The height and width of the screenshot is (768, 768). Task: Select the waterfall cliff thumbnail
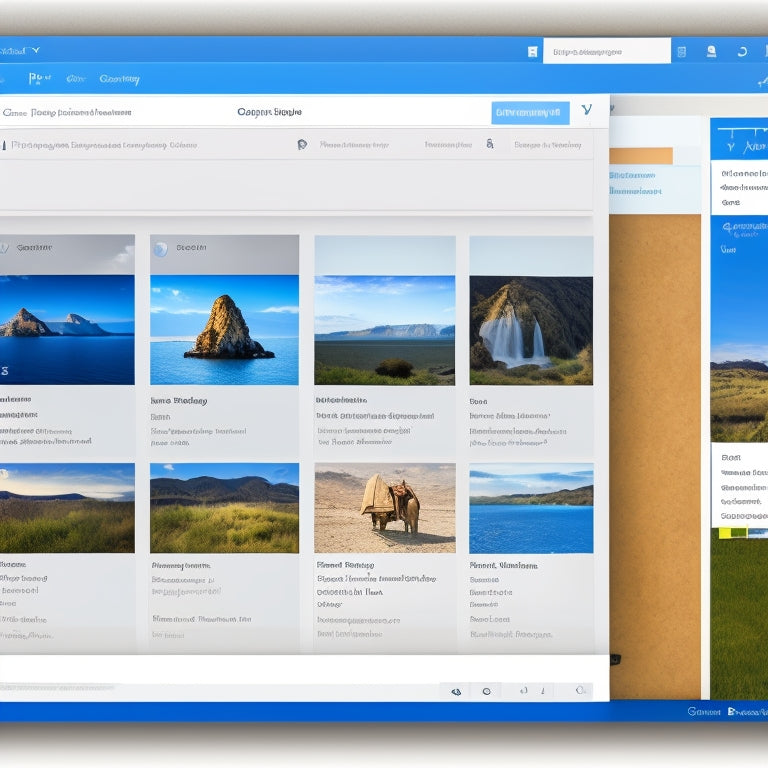pos(531,330)
